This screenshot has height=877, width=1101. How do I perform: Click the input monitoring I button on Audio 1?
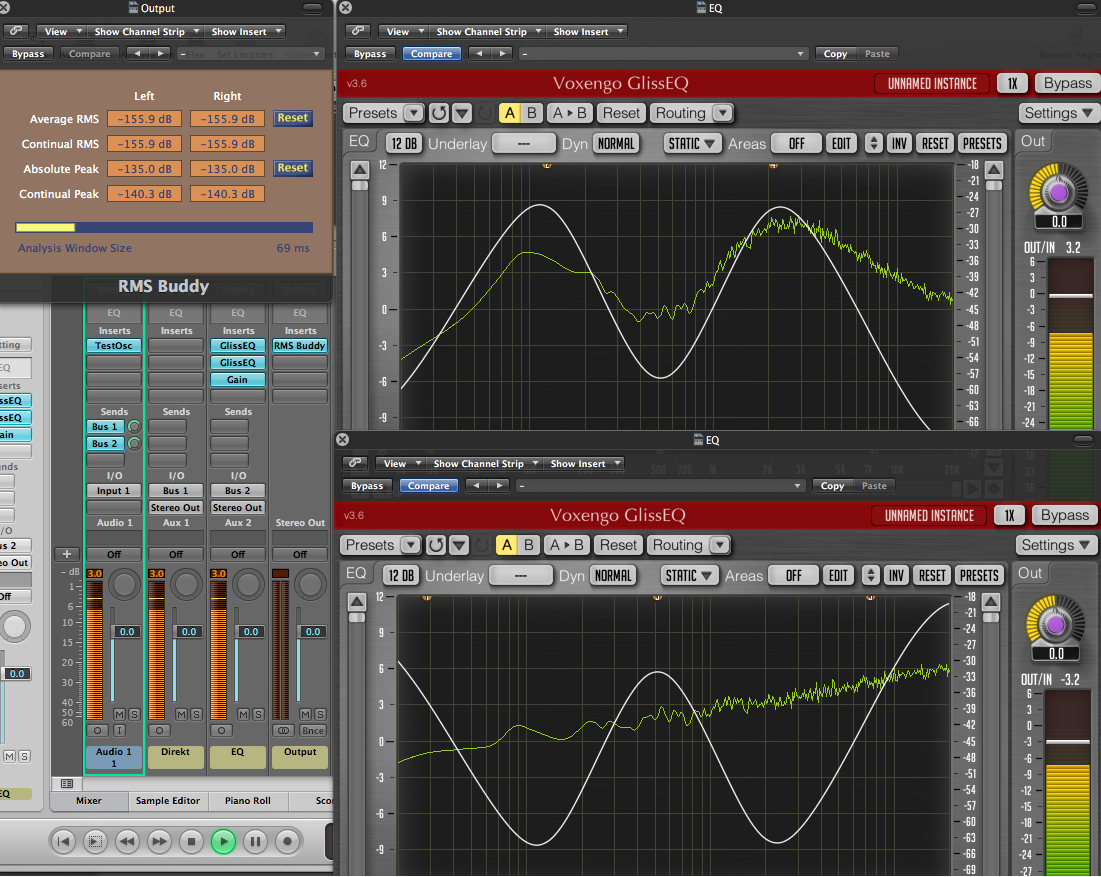click(x=119, y=730)
